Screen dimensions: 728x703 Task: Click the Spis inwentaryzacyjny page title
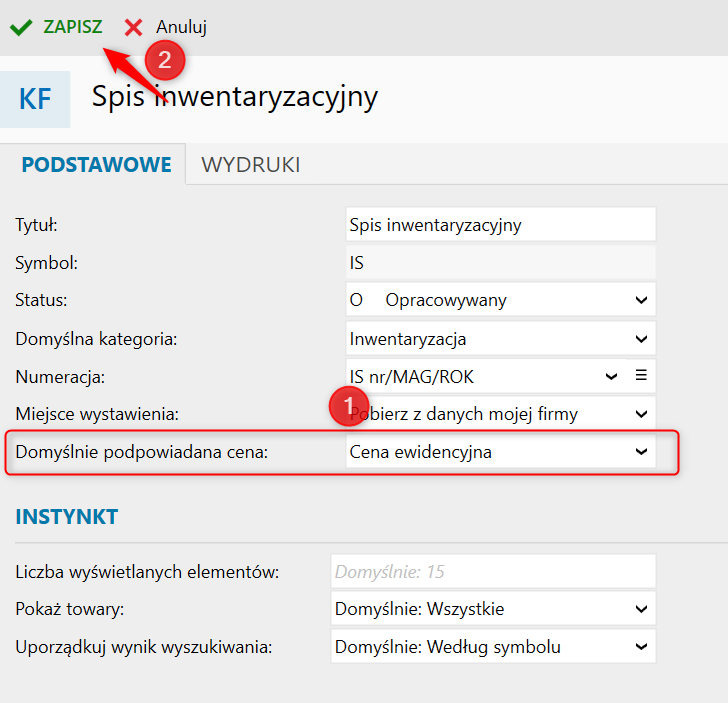click(235, 98)
